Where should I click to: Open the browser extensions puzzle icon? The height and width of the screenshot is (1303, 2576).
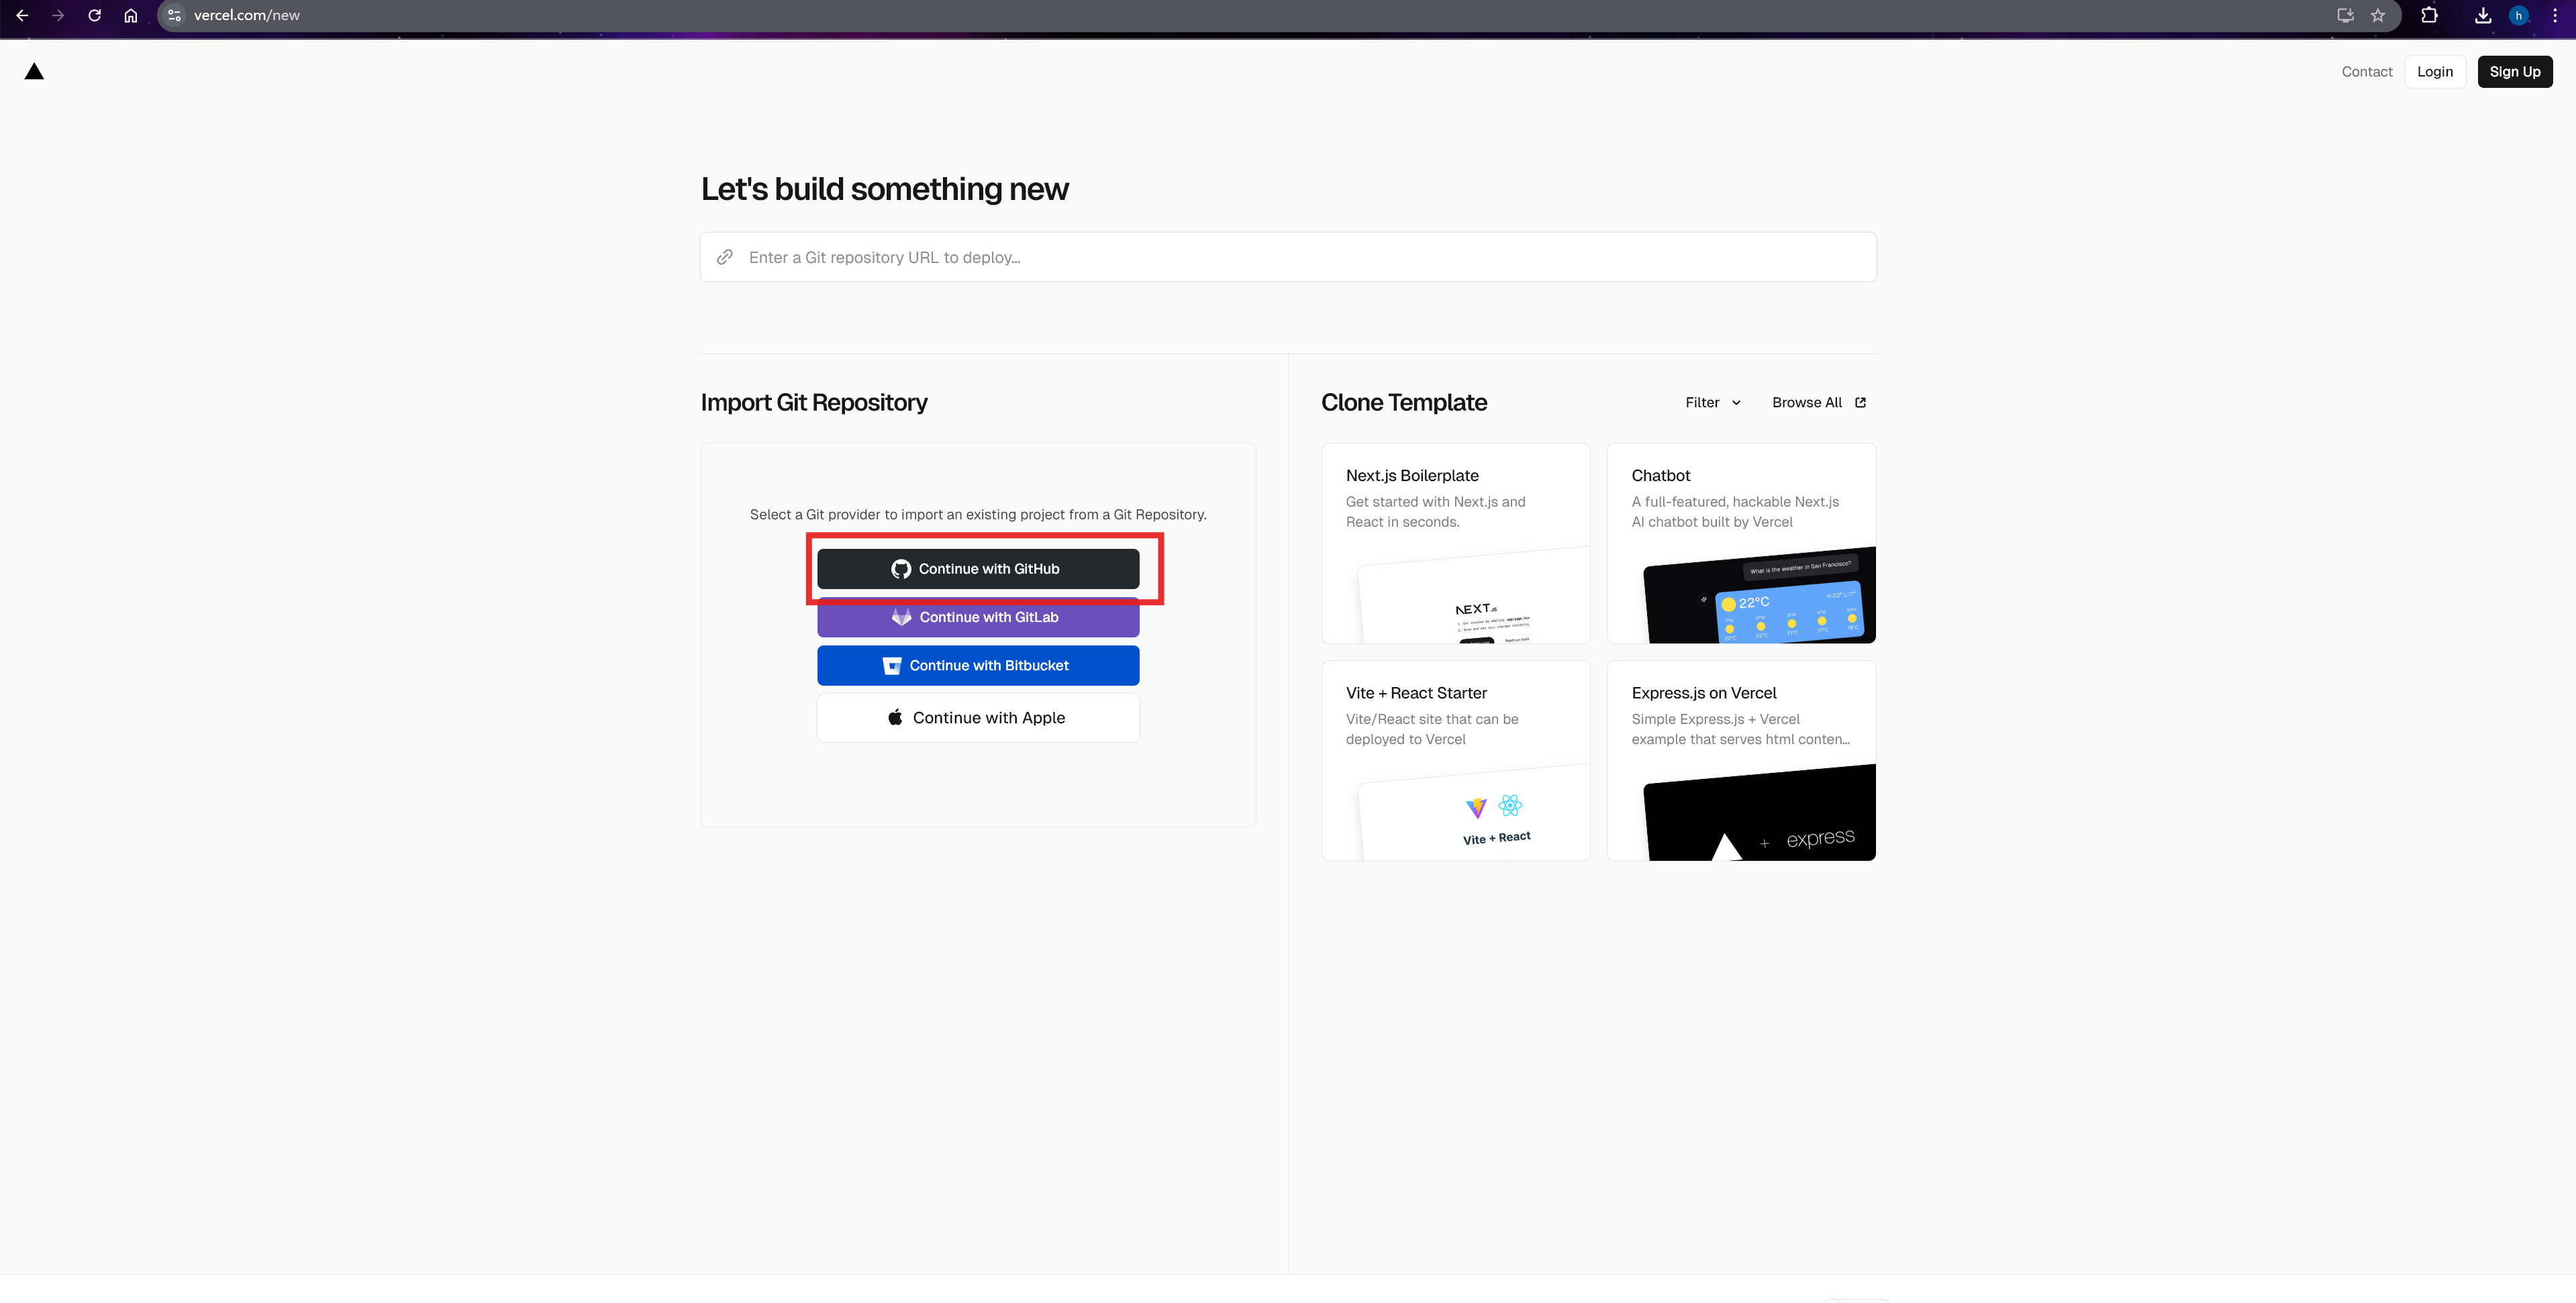point(2428,15)
